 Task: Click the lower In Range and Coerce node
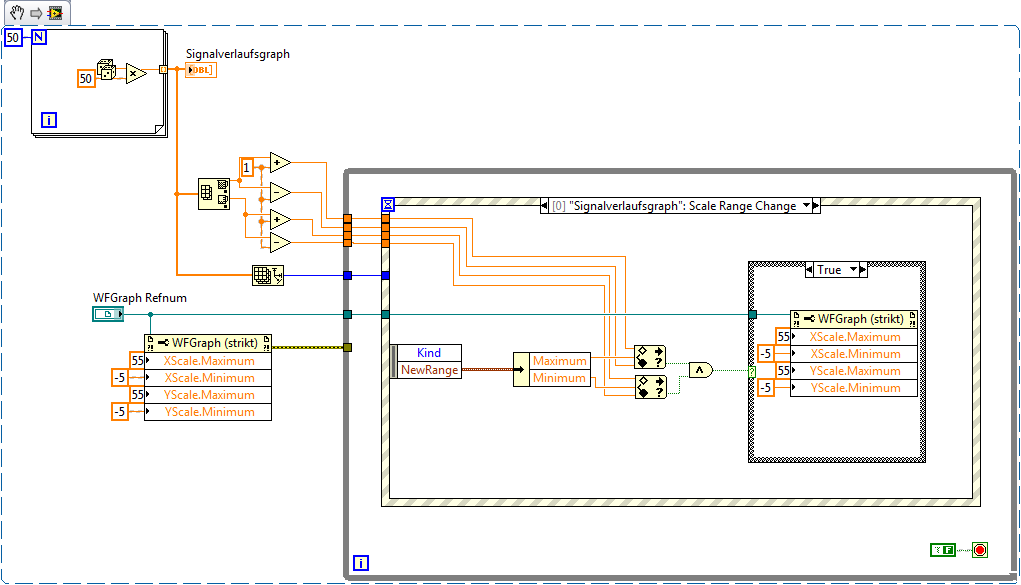pyautogui.click(x=650, y=387)
